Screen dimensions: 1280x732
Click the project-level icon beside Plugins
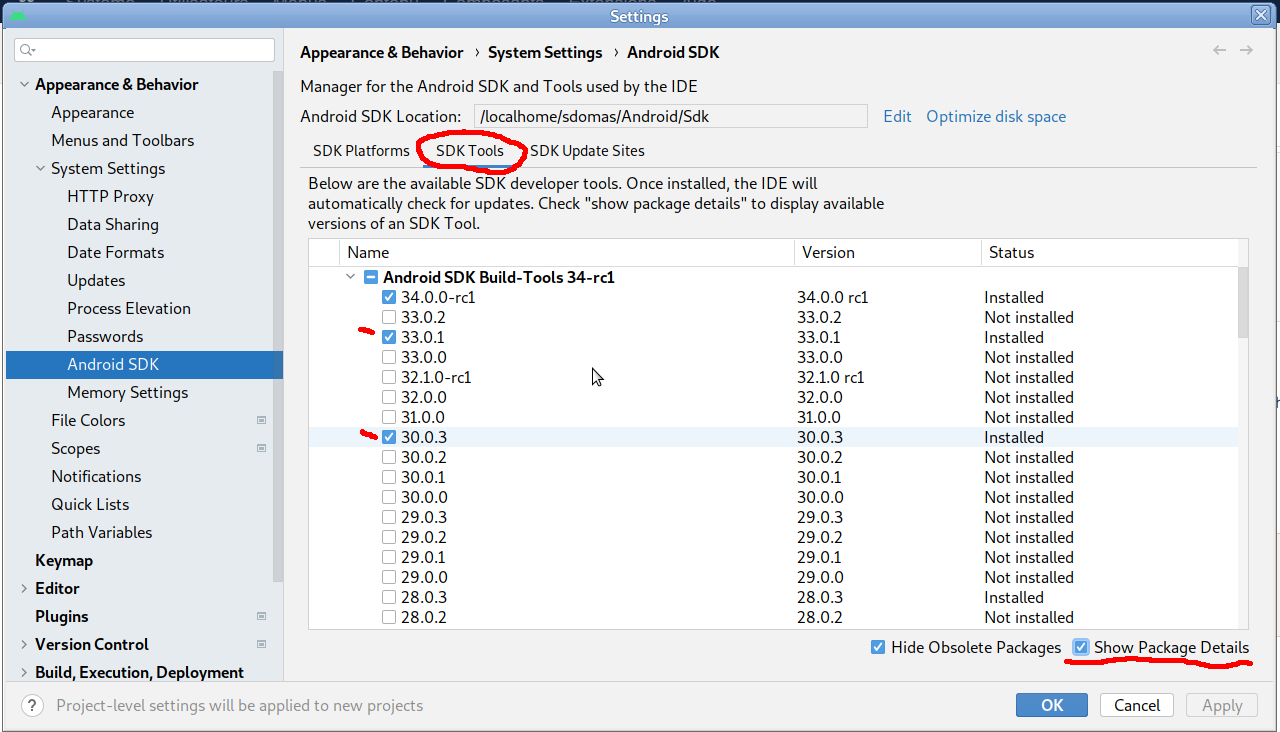point(262,616)
